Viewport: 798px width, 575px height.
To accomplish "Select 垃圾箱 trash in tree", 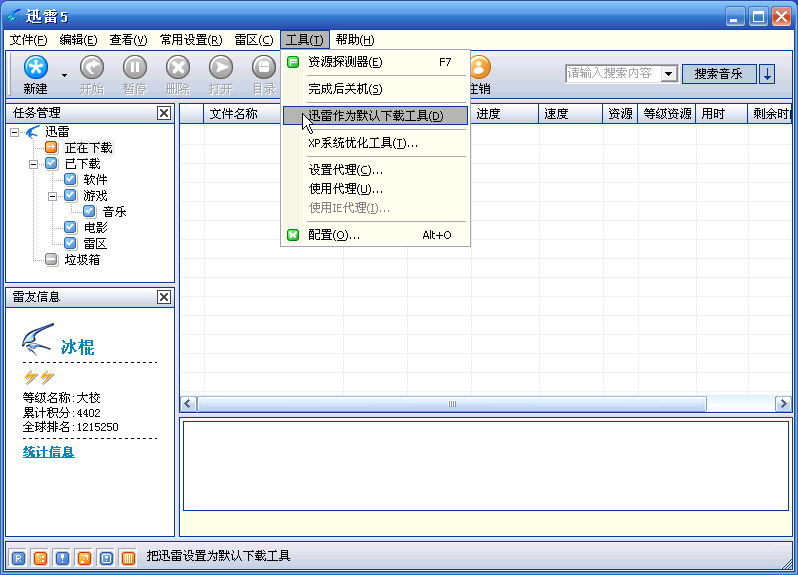I will 82,260.
